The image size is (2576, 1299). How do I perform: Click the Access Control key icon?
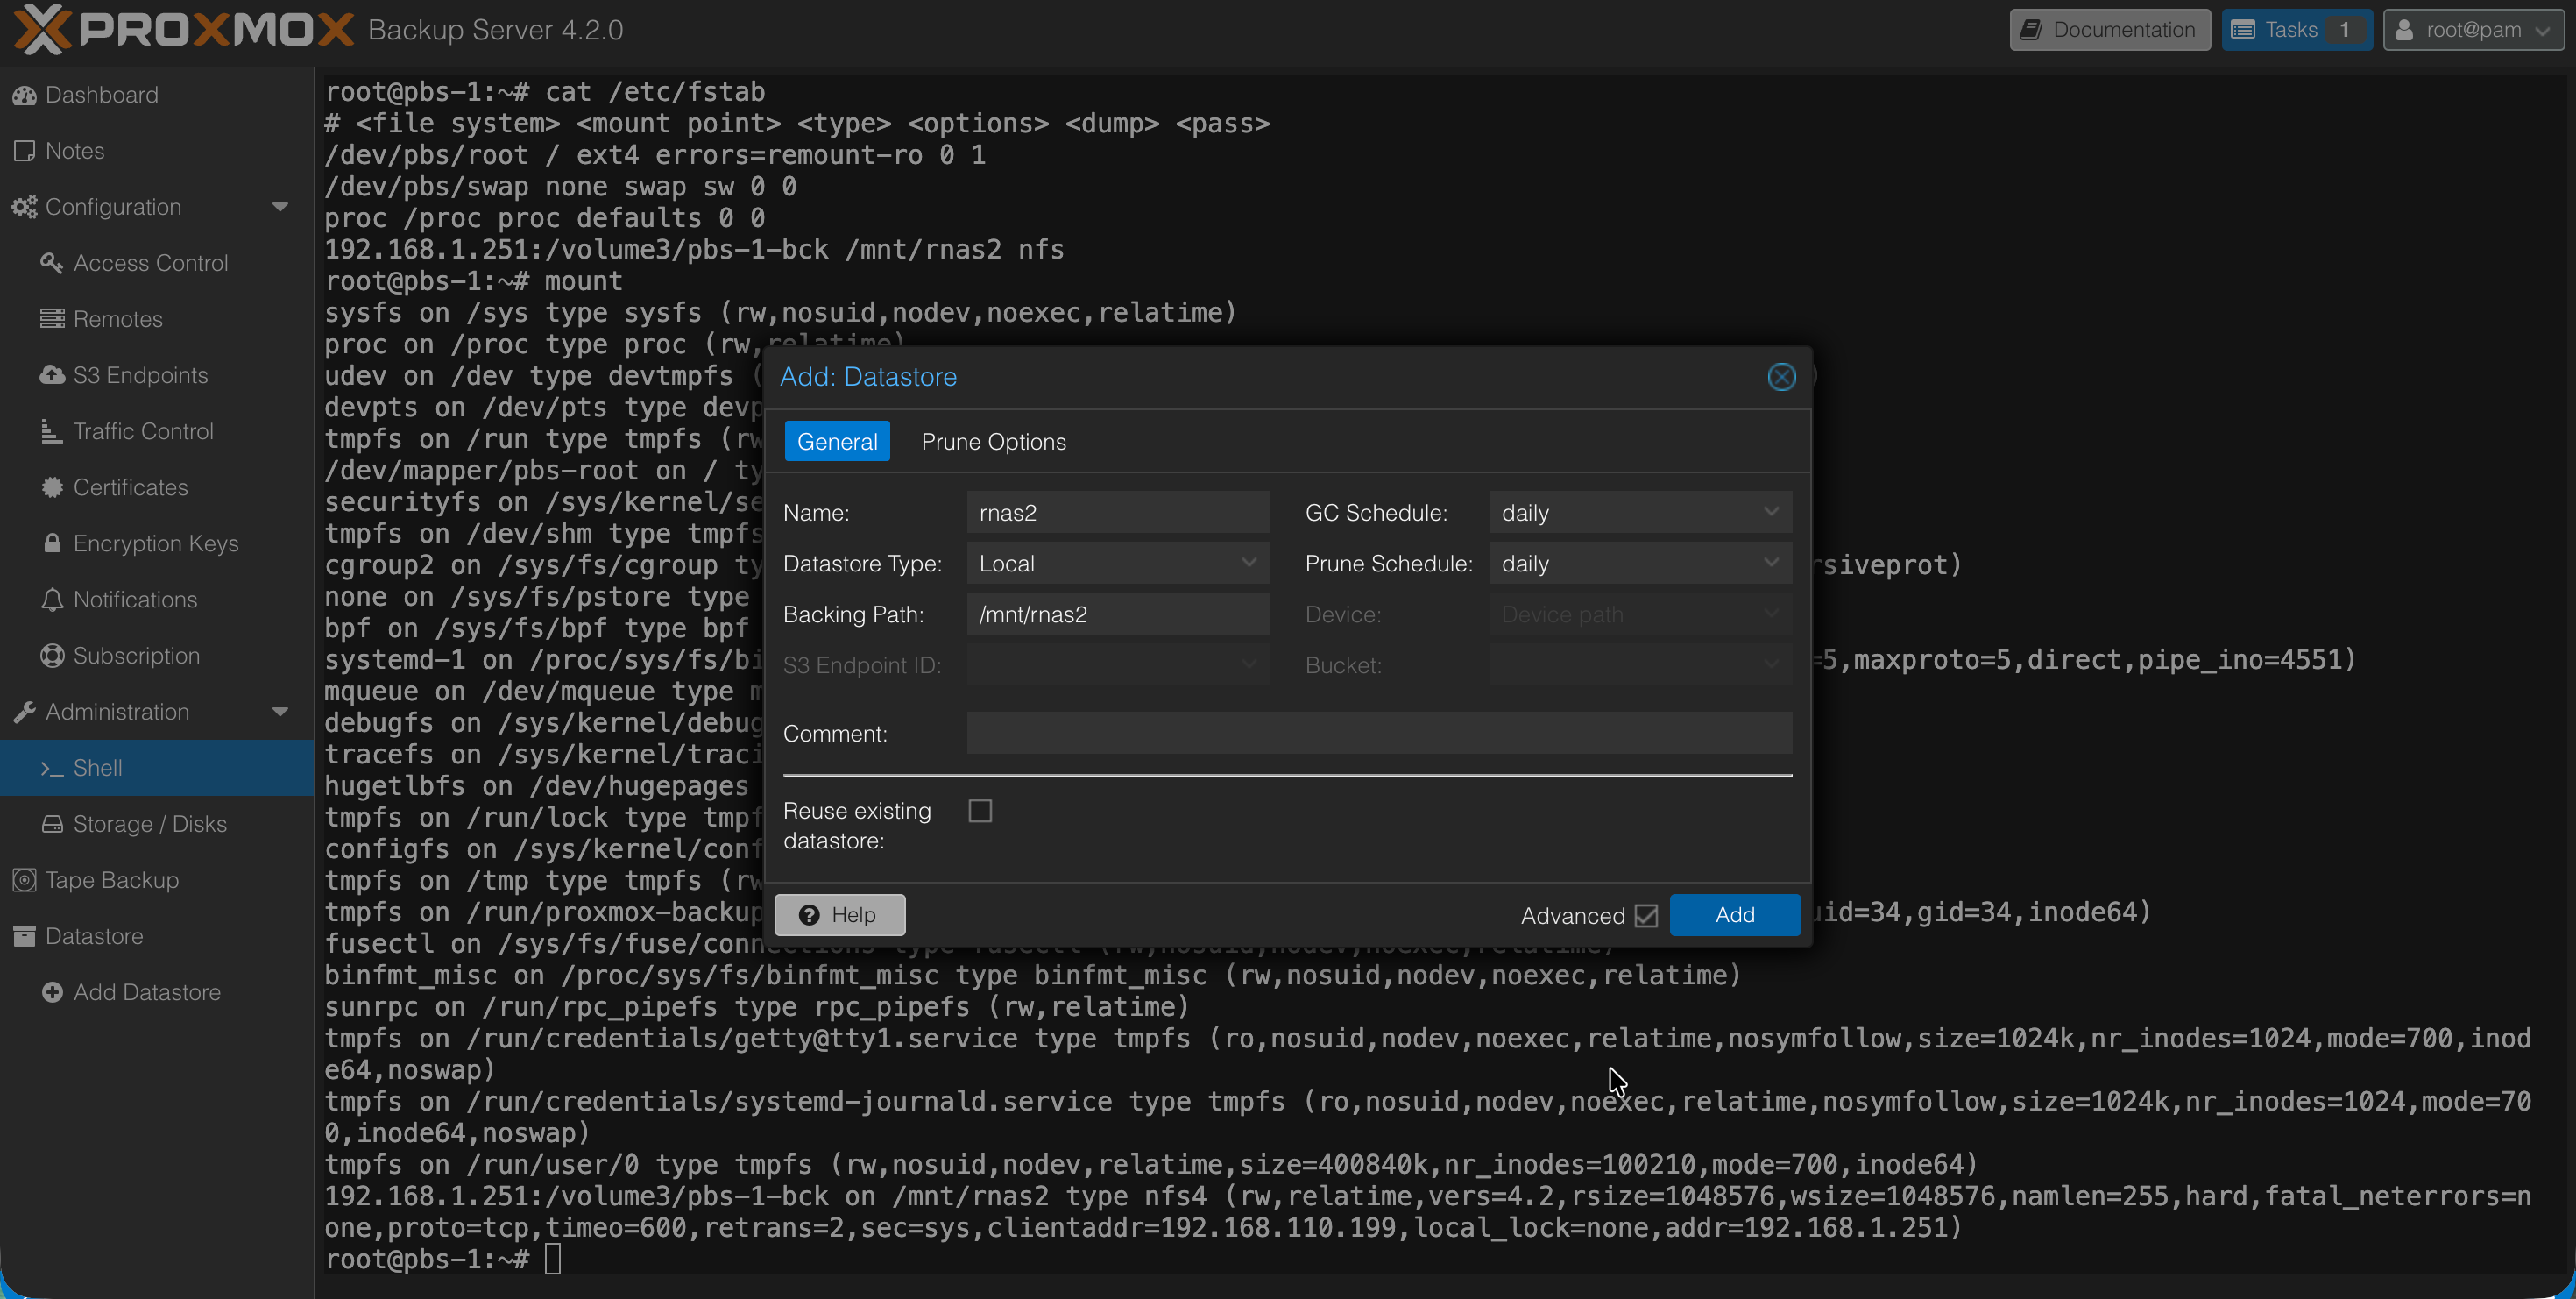[51, 263]
